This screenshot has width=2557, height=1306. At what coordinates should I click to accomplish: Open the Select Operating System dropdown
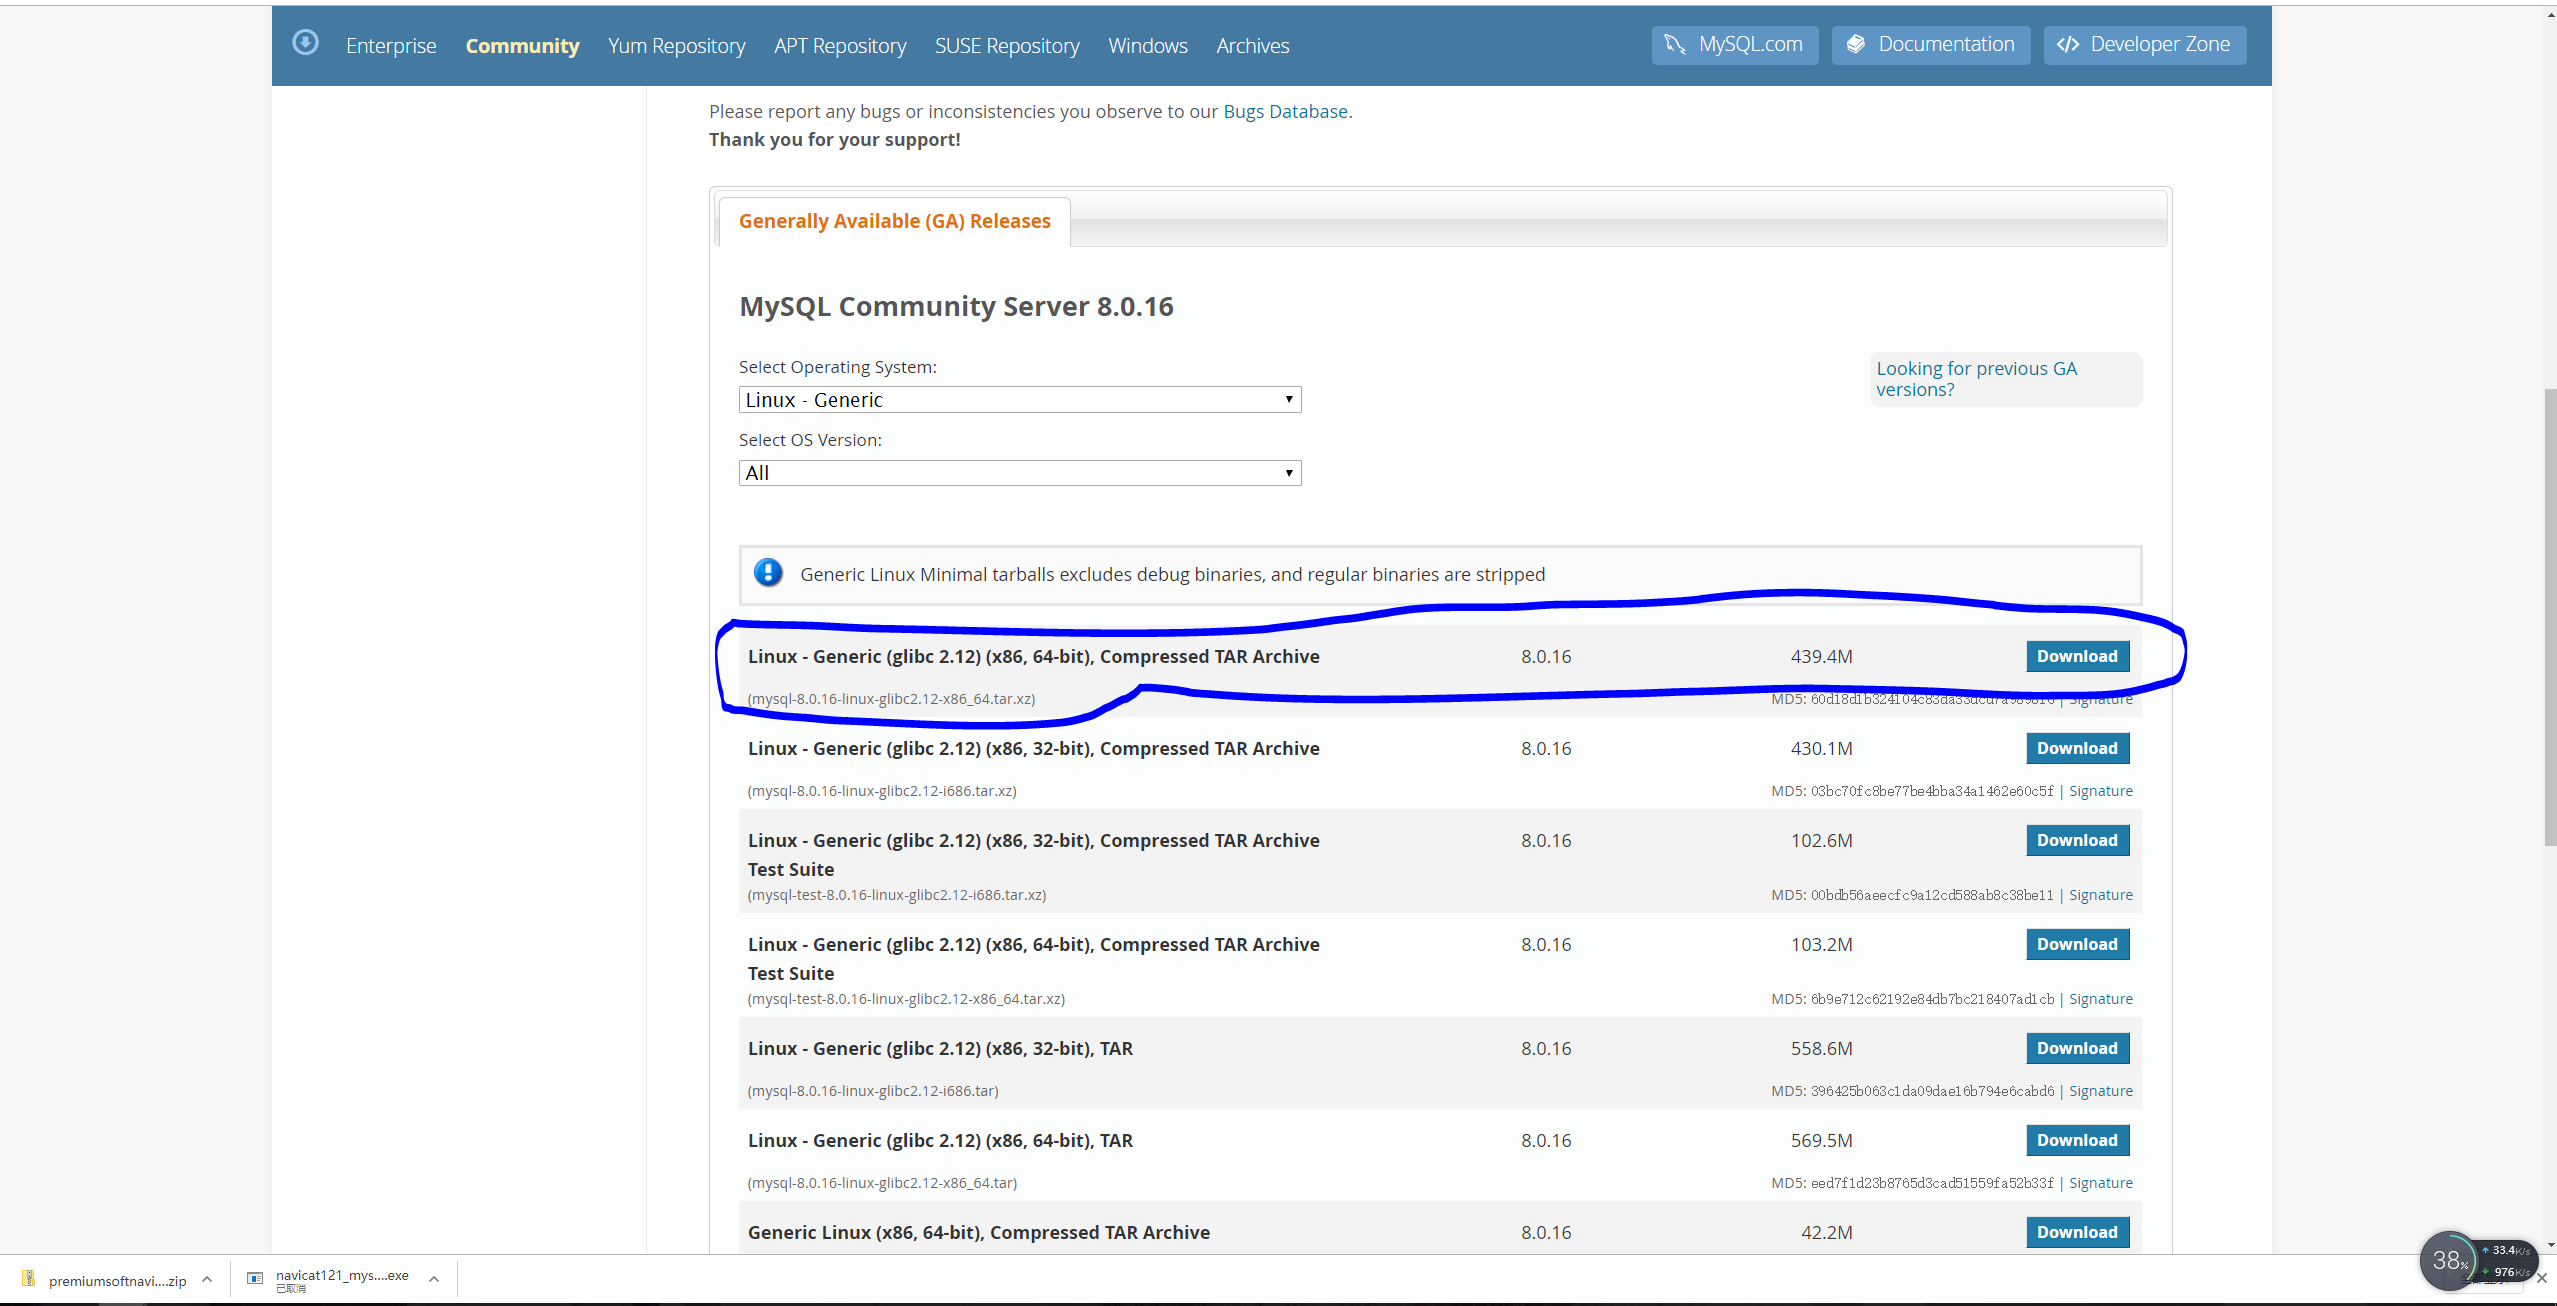(1019, 400)
